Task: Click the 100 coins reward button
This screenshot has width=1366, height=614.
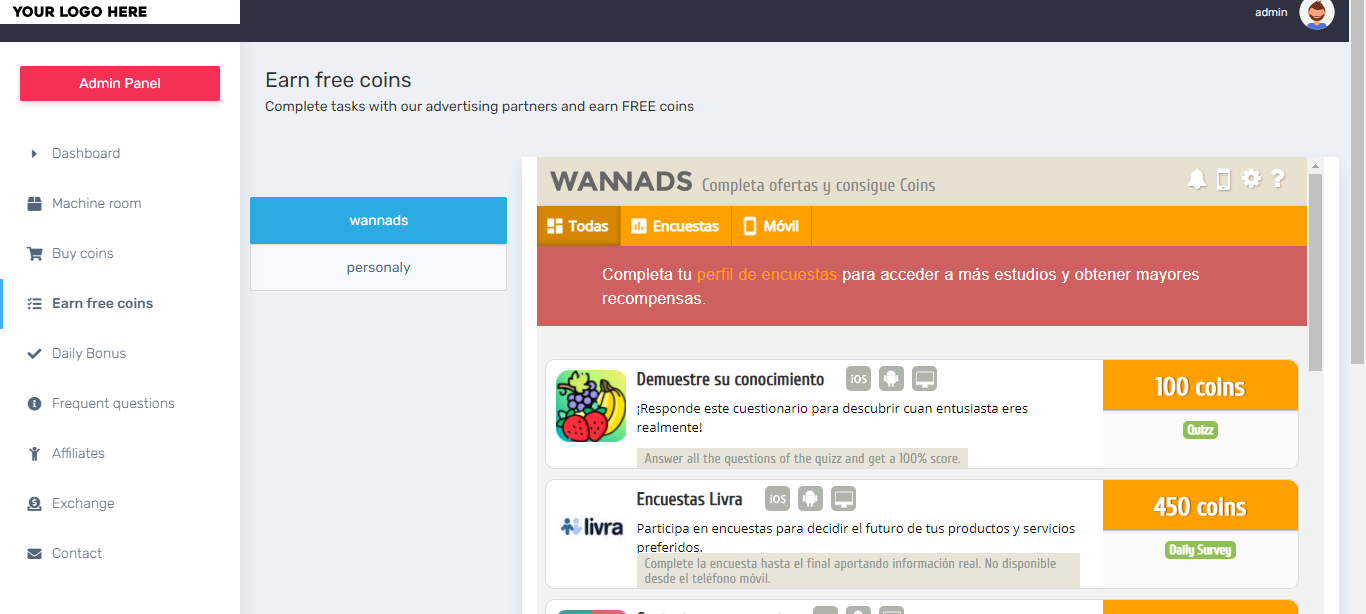Action: pos(1200,386)
